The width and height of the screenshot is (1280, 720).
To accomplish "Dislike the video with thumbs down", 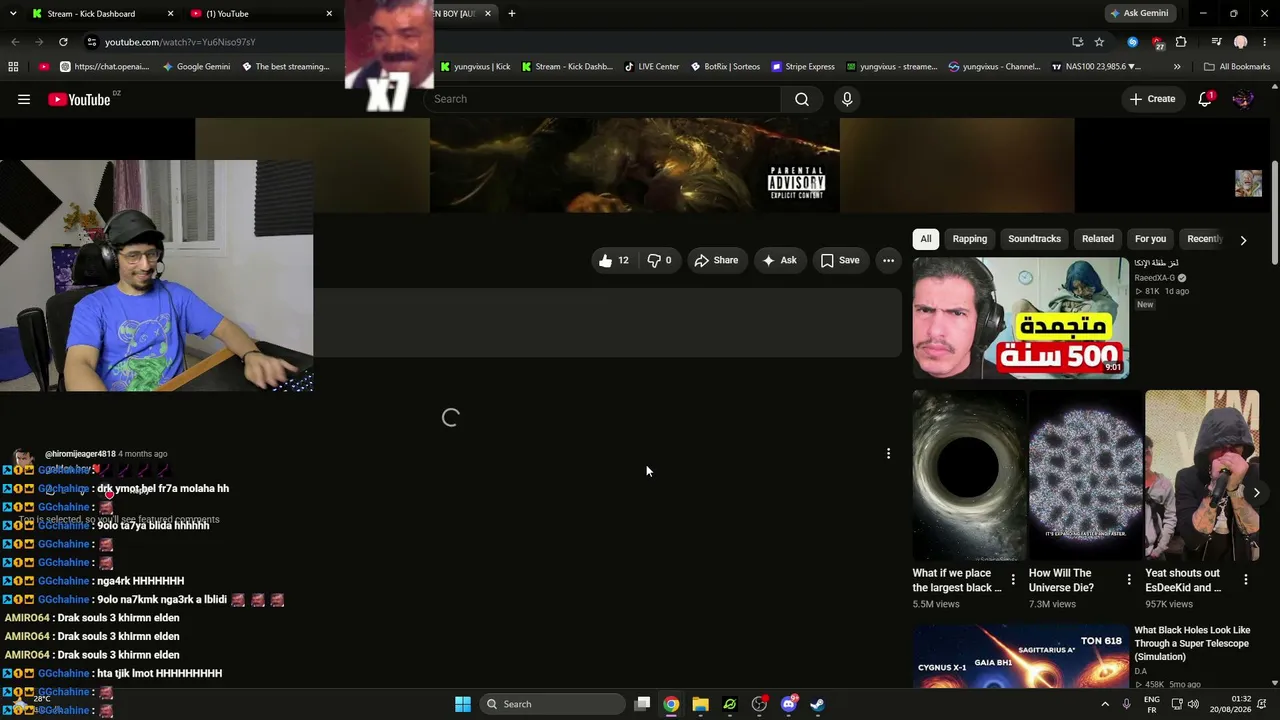I will (660, 260).
